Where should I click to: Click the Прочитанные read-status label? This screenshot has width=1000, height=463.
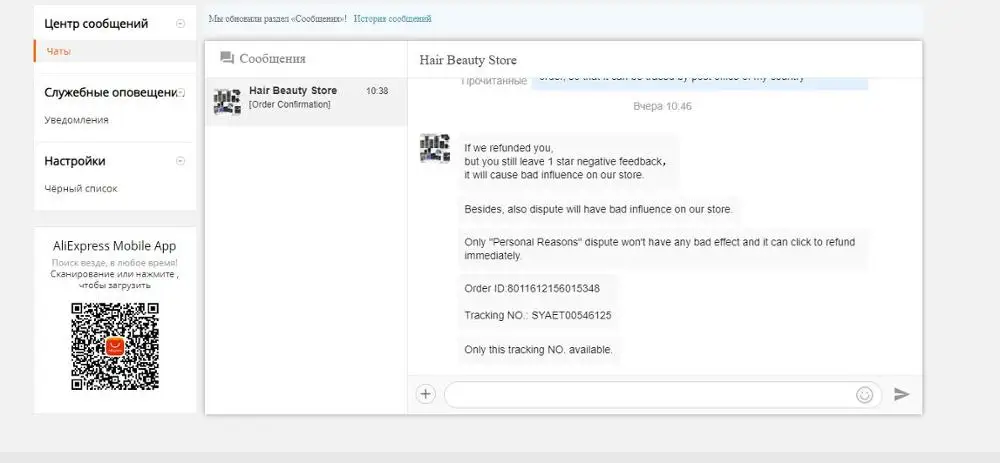click(494, 81)
